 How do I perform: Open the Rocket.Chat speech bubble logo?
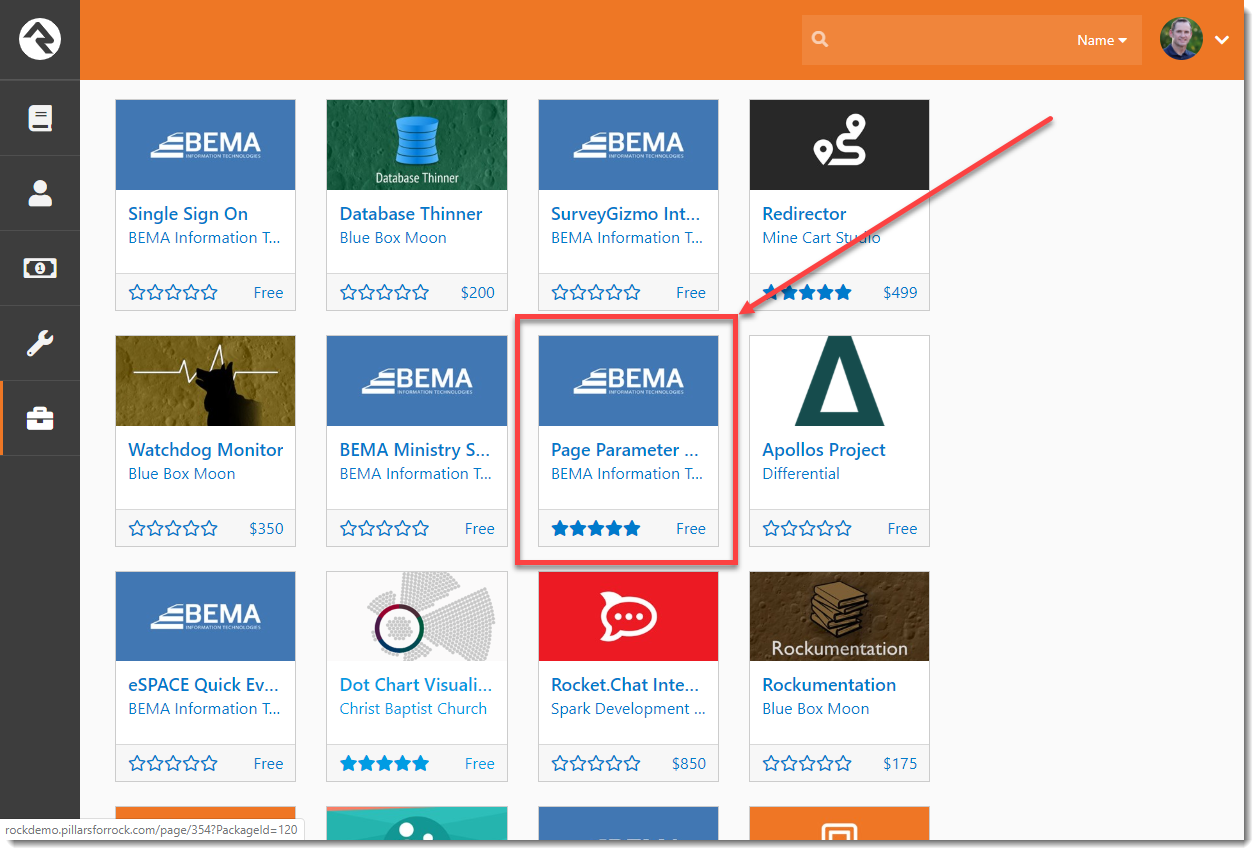tap(628, 616)
